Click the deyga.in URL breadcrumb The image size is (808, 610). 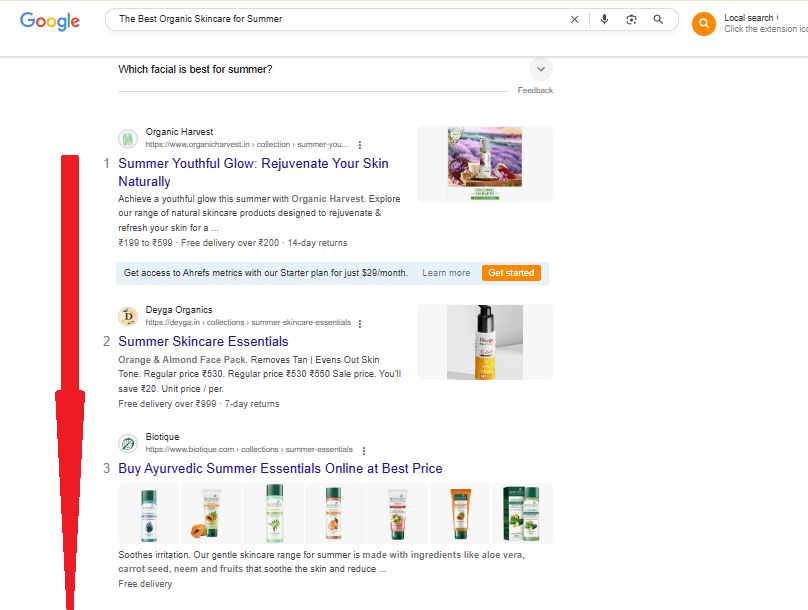(248, 323)
